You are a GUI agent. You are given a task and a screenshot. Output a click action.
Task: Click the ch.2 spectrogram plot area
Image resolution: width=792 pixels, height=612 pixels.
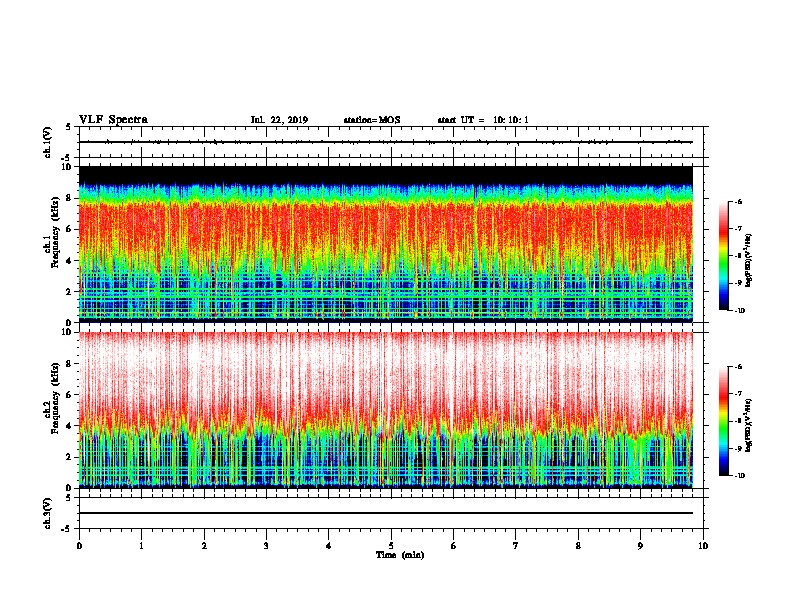386,410
